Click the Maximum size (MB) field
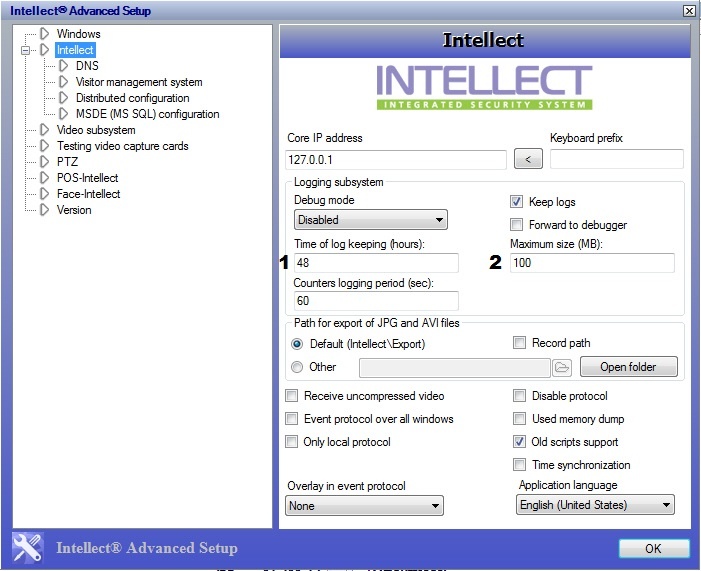 click(x=592, y=262)
